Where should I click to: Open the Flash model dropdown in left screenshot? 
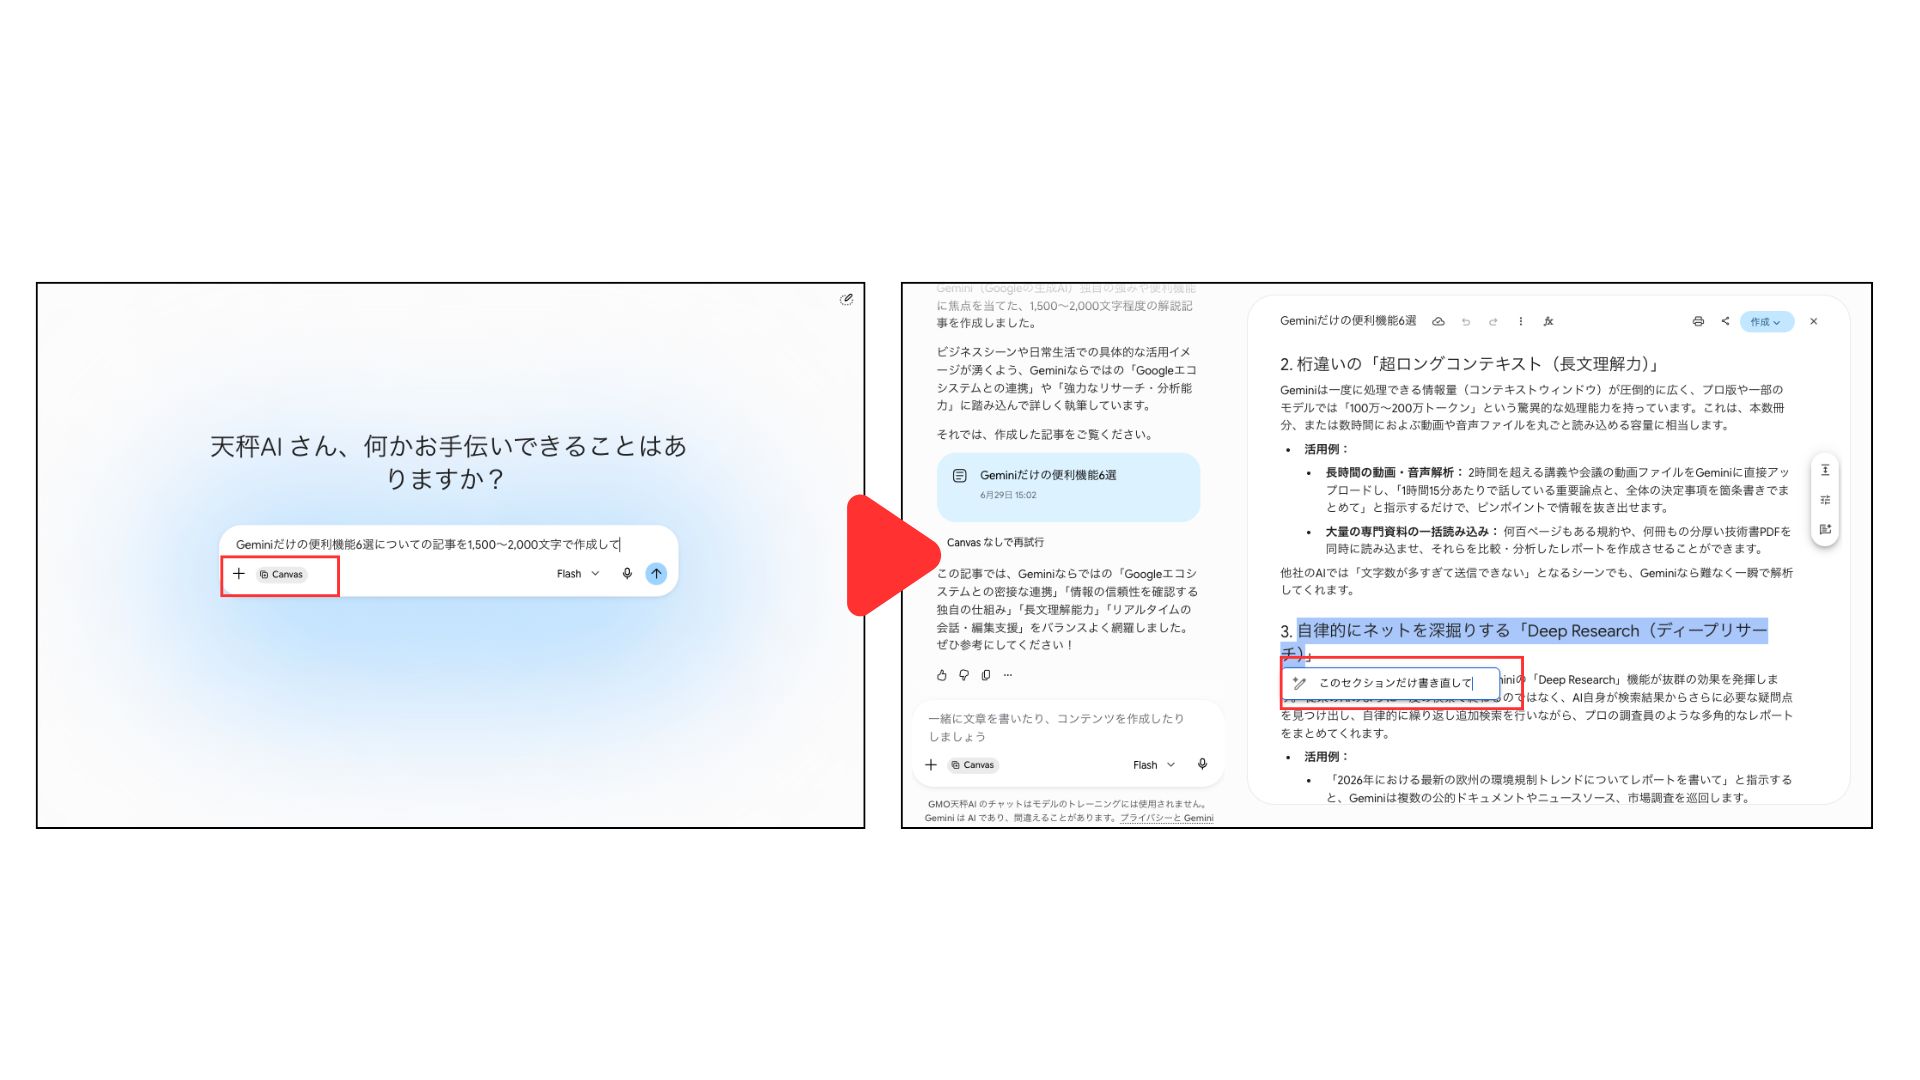[578, 574]
